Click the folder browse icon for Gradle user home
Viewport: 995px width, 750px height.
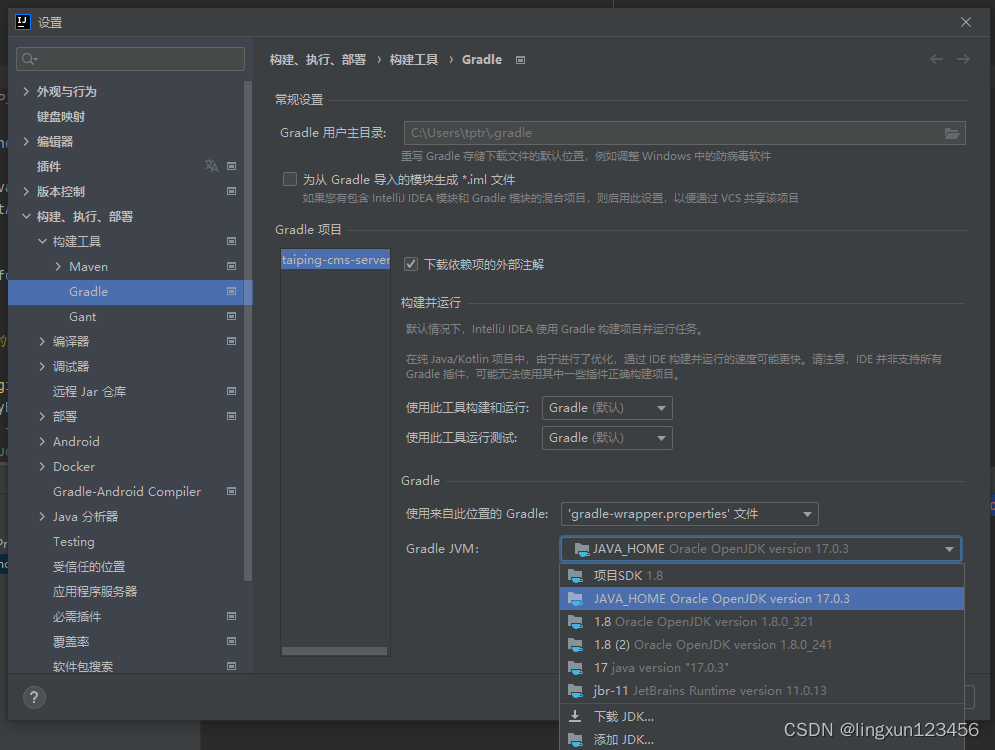(951, 133)
